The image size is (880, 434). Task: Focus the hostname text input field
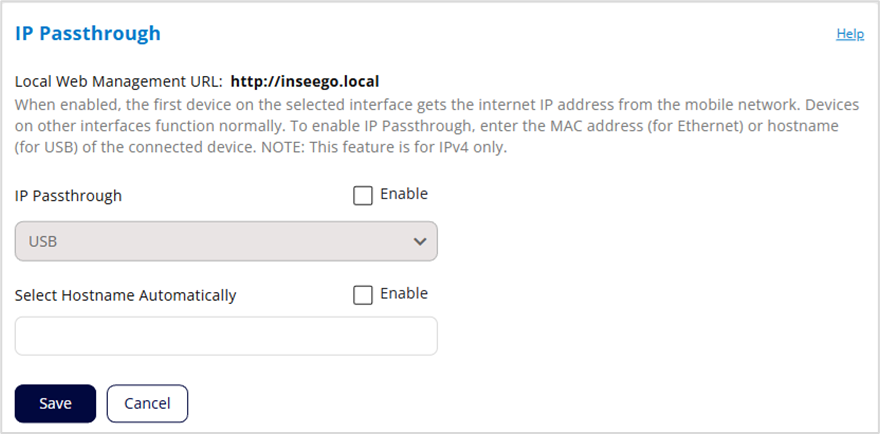click(x=226, y=336)
